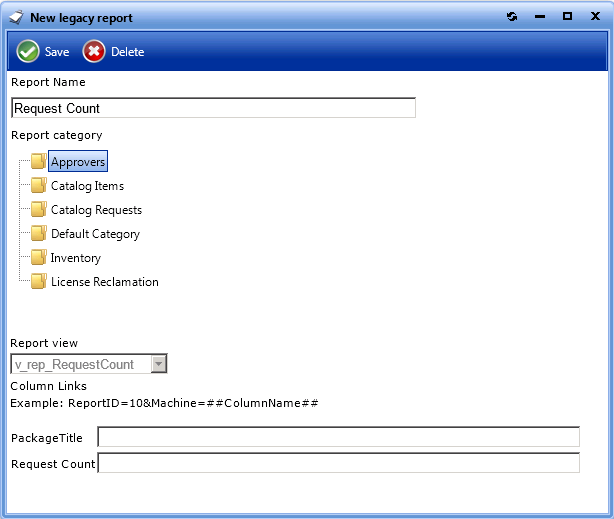Screen dimensions: 614x519
Task: Click the refresh icon in title bar
Action: tap(512, 16)
